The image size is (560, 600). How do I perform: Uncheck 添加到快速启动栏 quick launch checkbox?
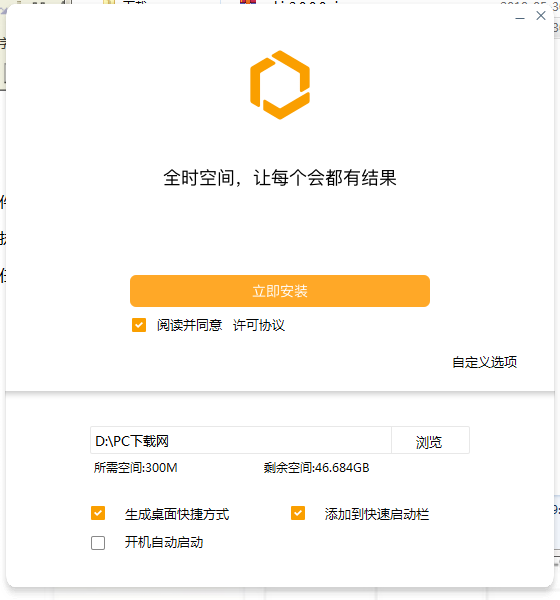[298, 513]
